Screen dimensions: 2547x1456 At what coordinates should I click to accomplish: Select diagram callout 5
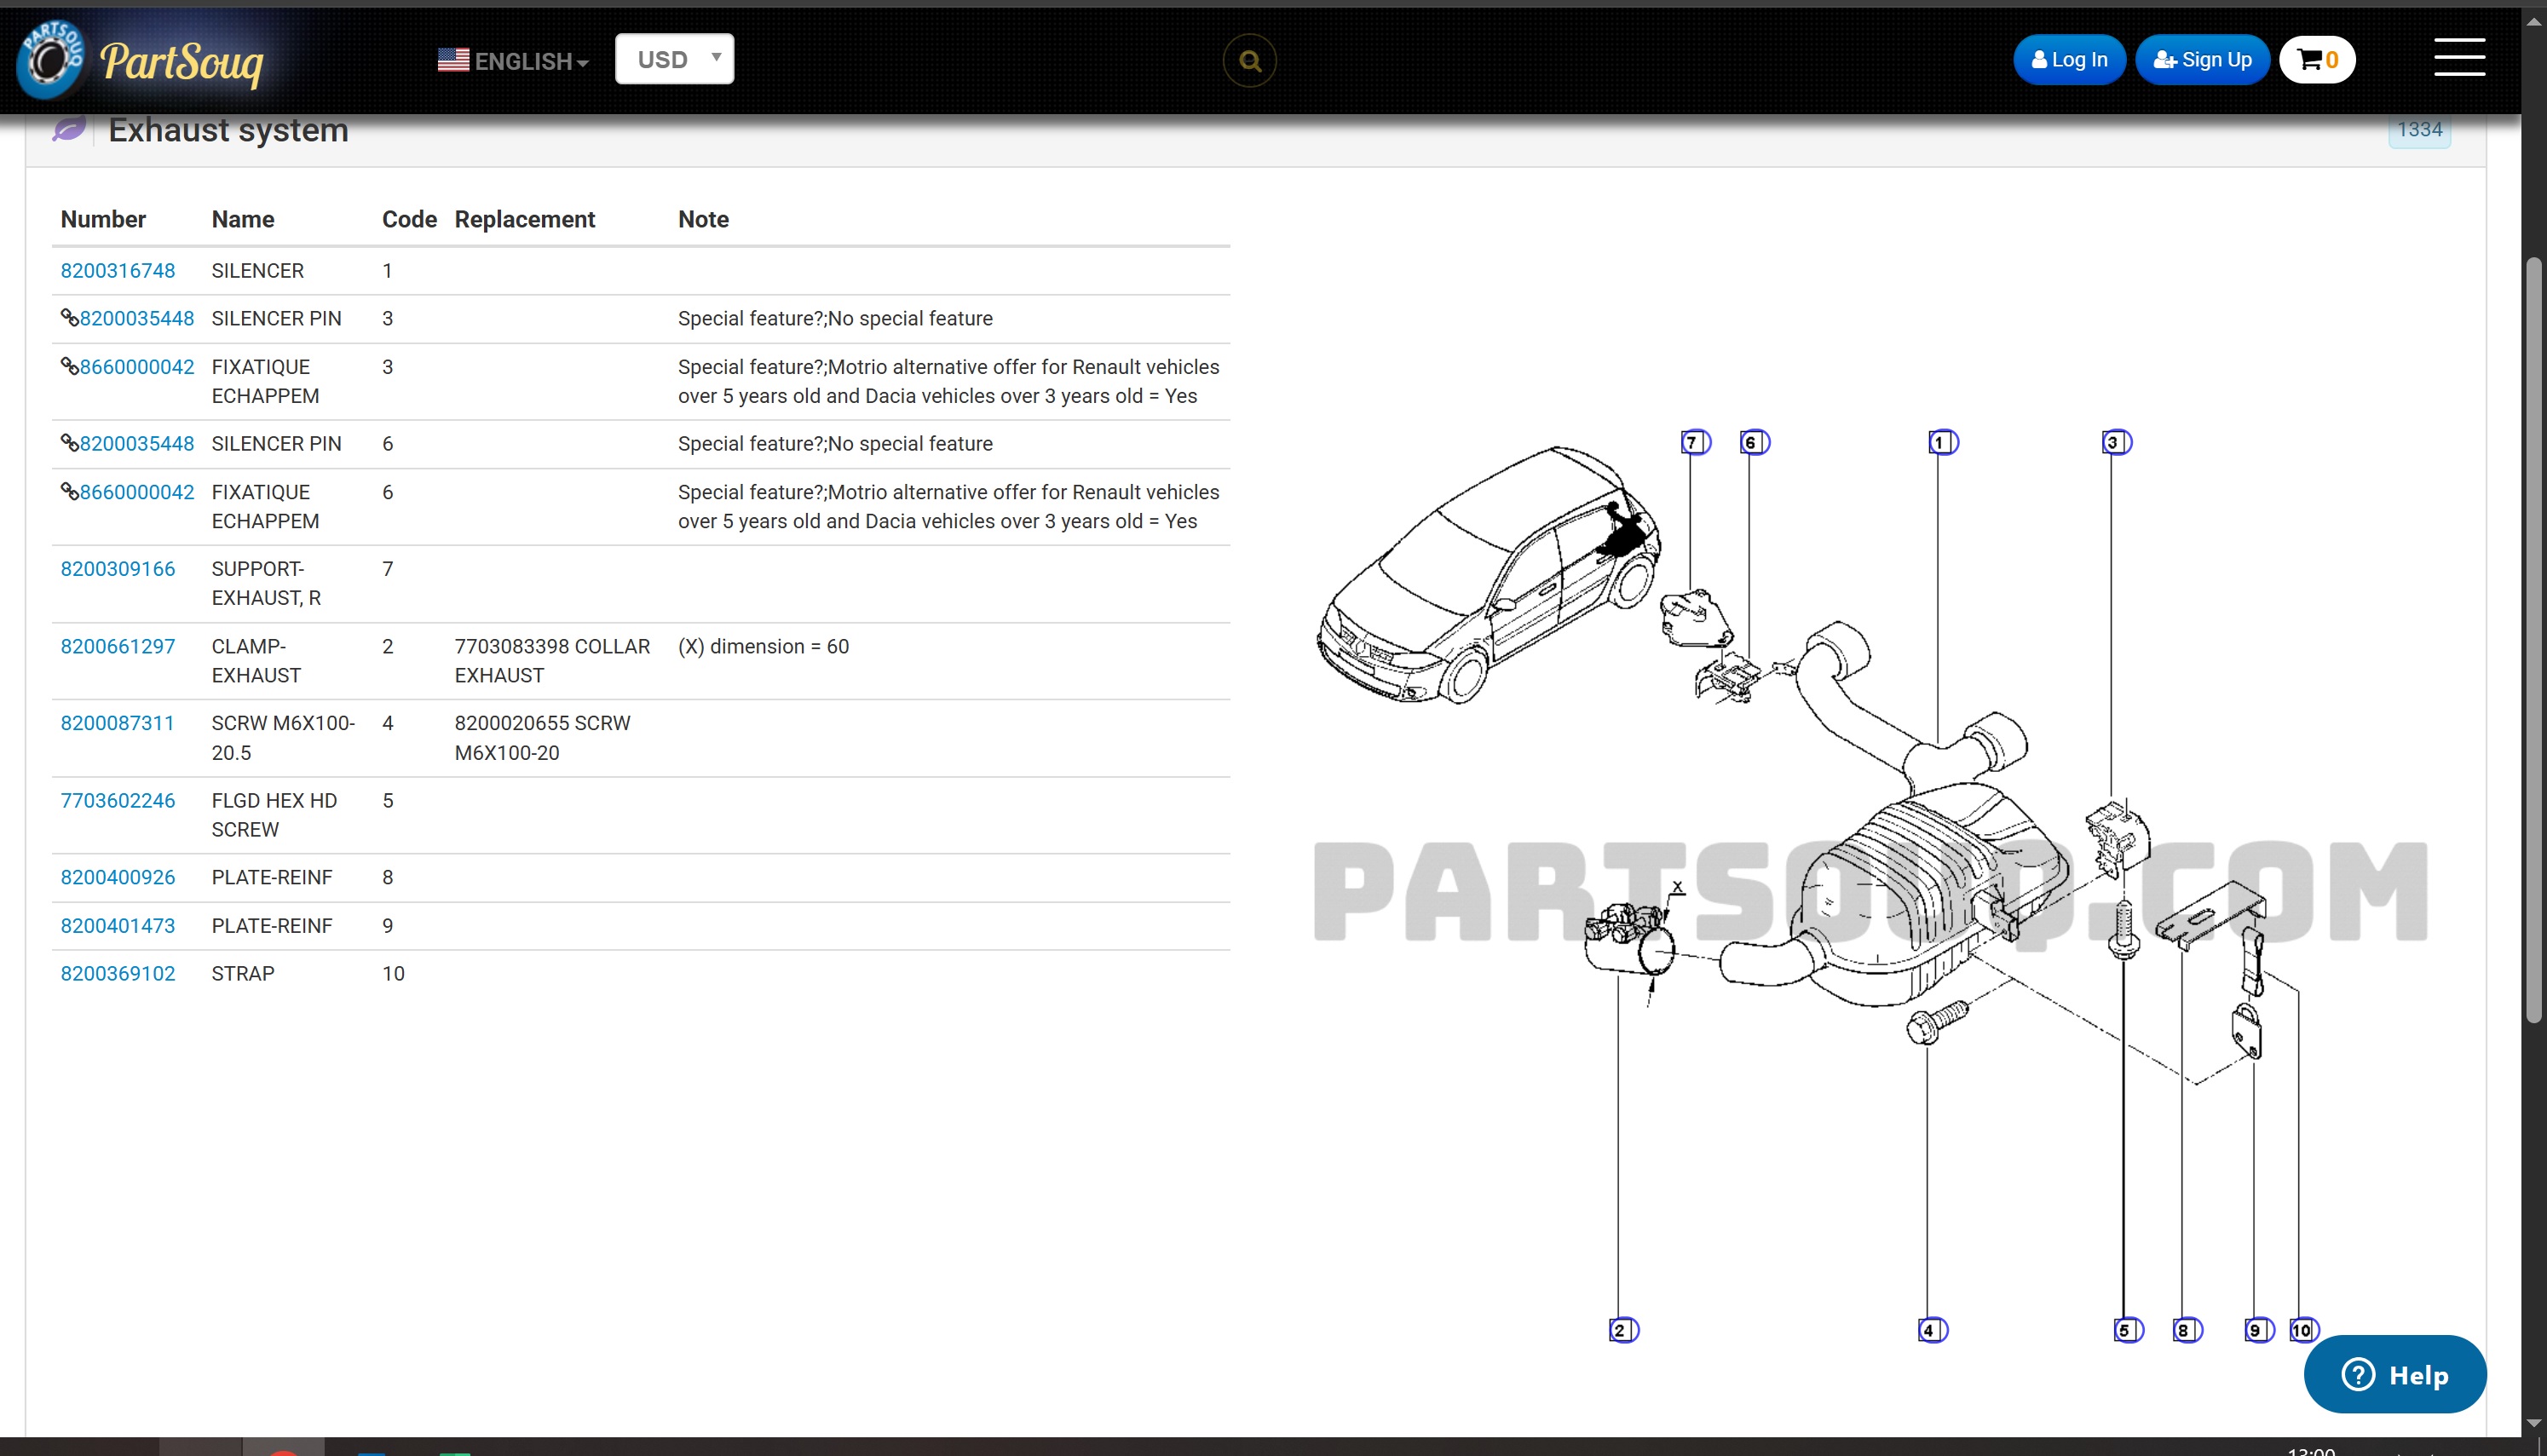pos(2128,1330)
